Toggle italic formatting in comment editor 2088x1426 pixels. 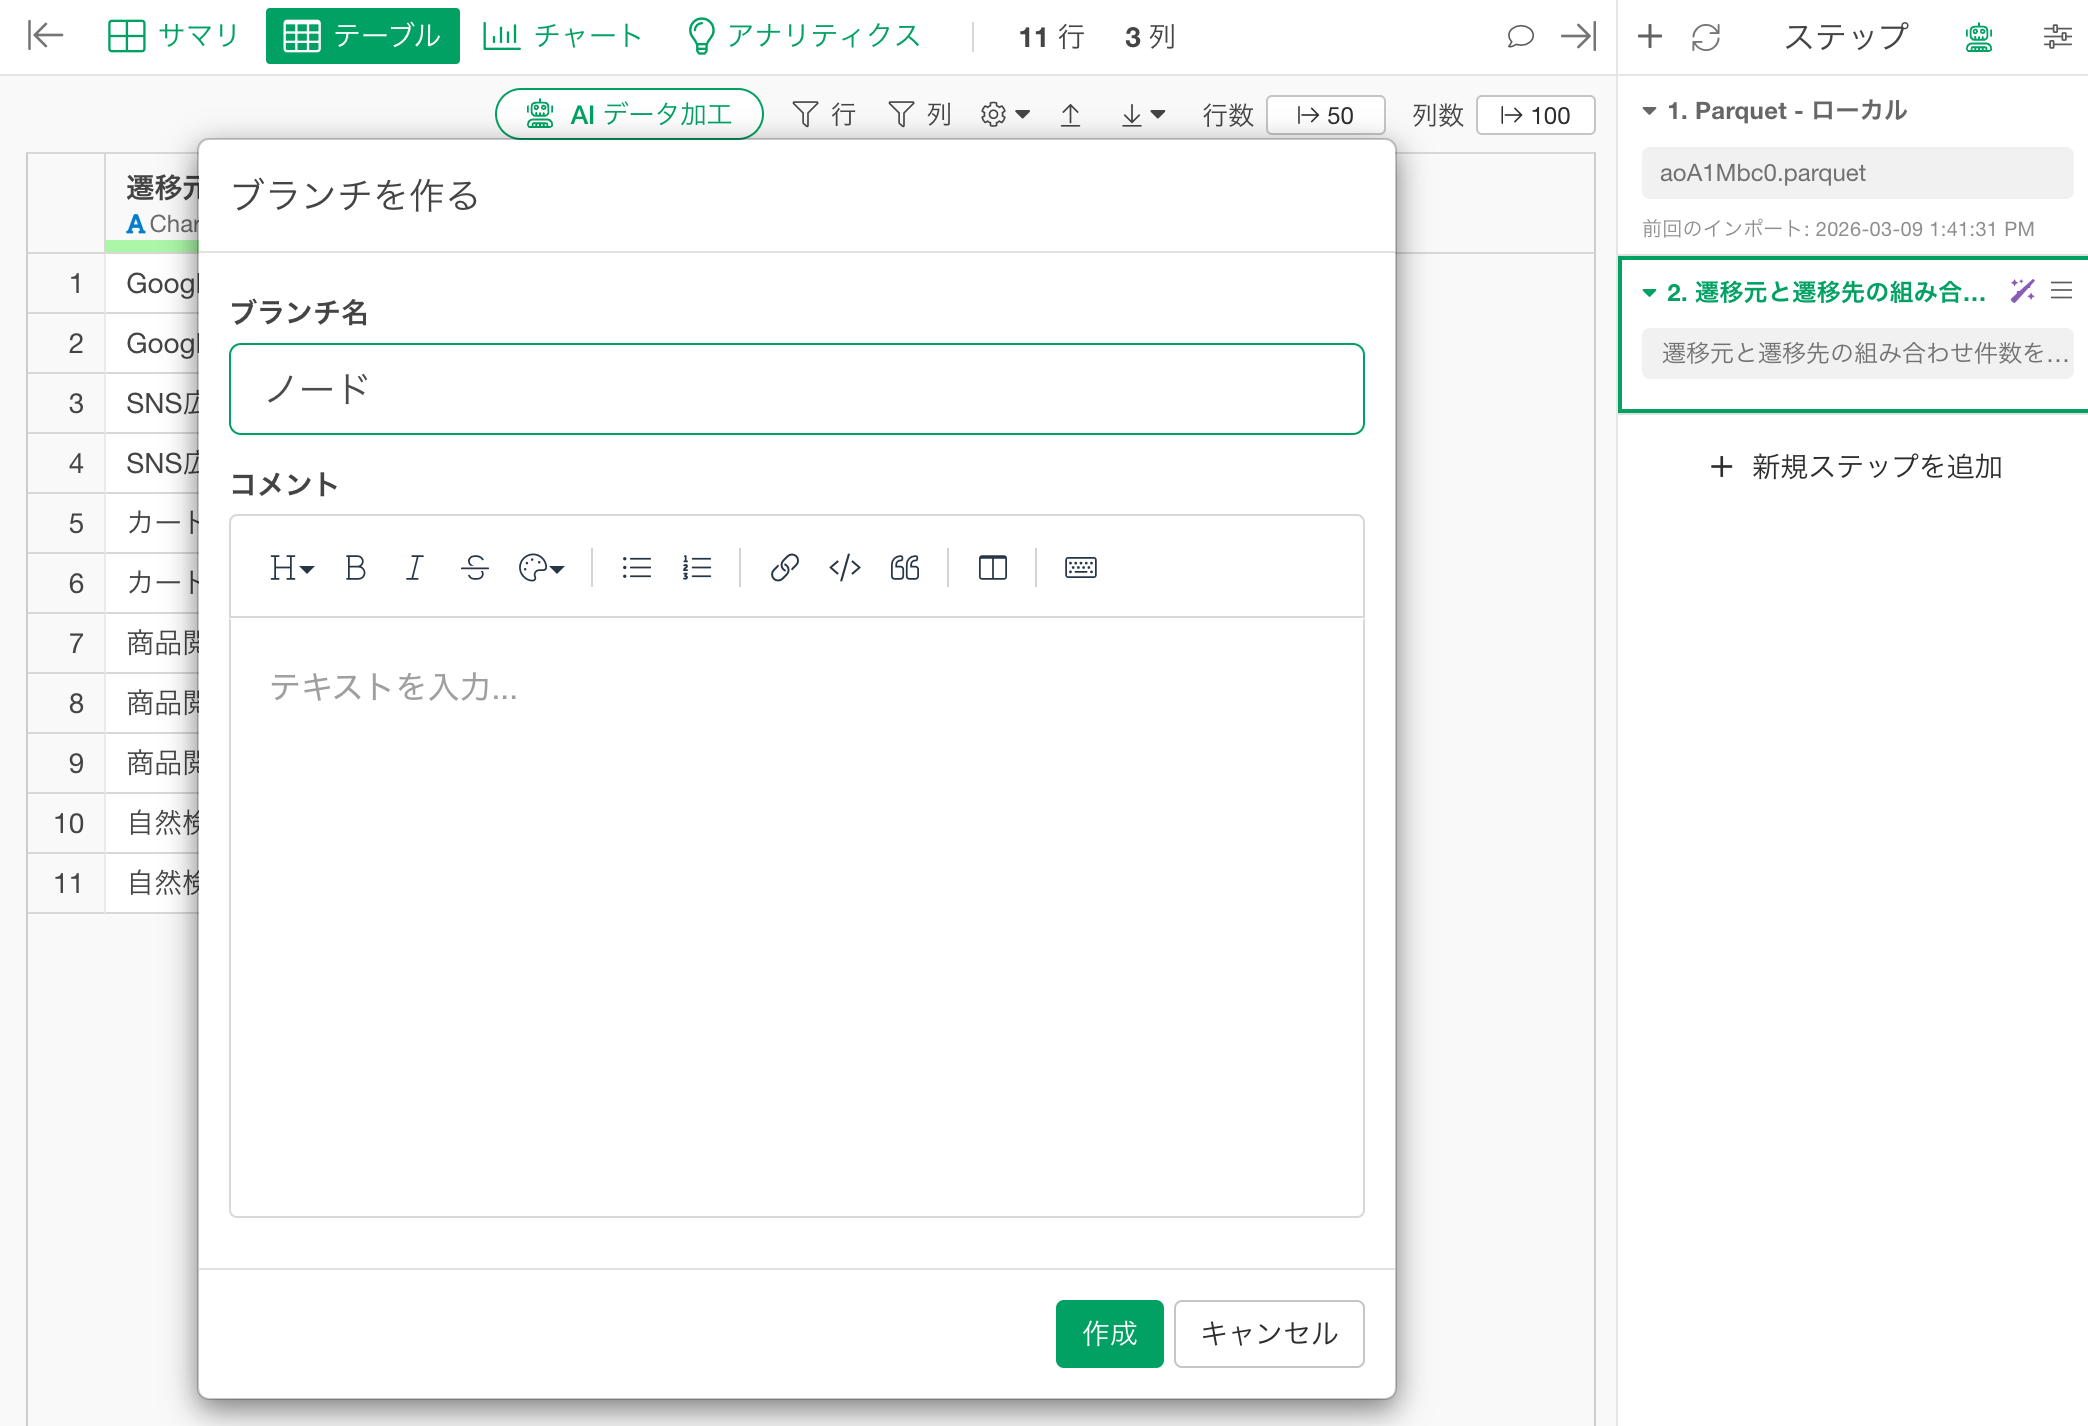coord(414,568)
